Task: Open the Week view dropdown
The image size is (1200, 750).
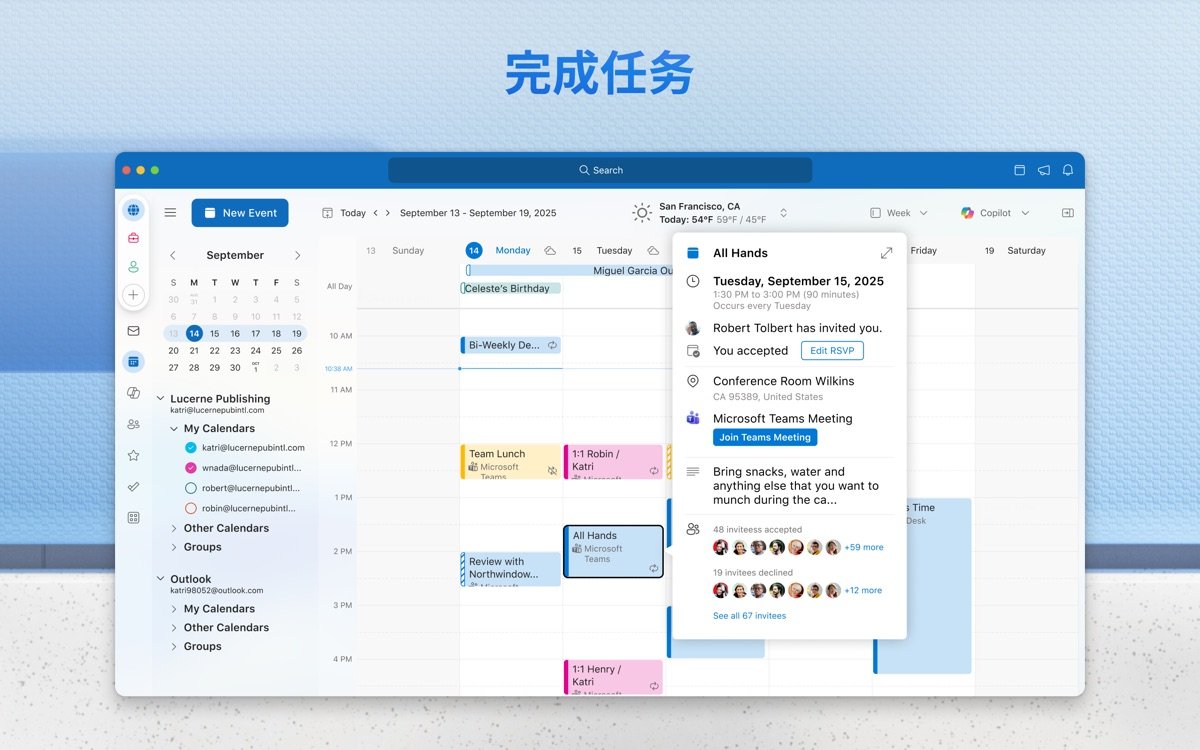Action: click(x=897, y=212)
